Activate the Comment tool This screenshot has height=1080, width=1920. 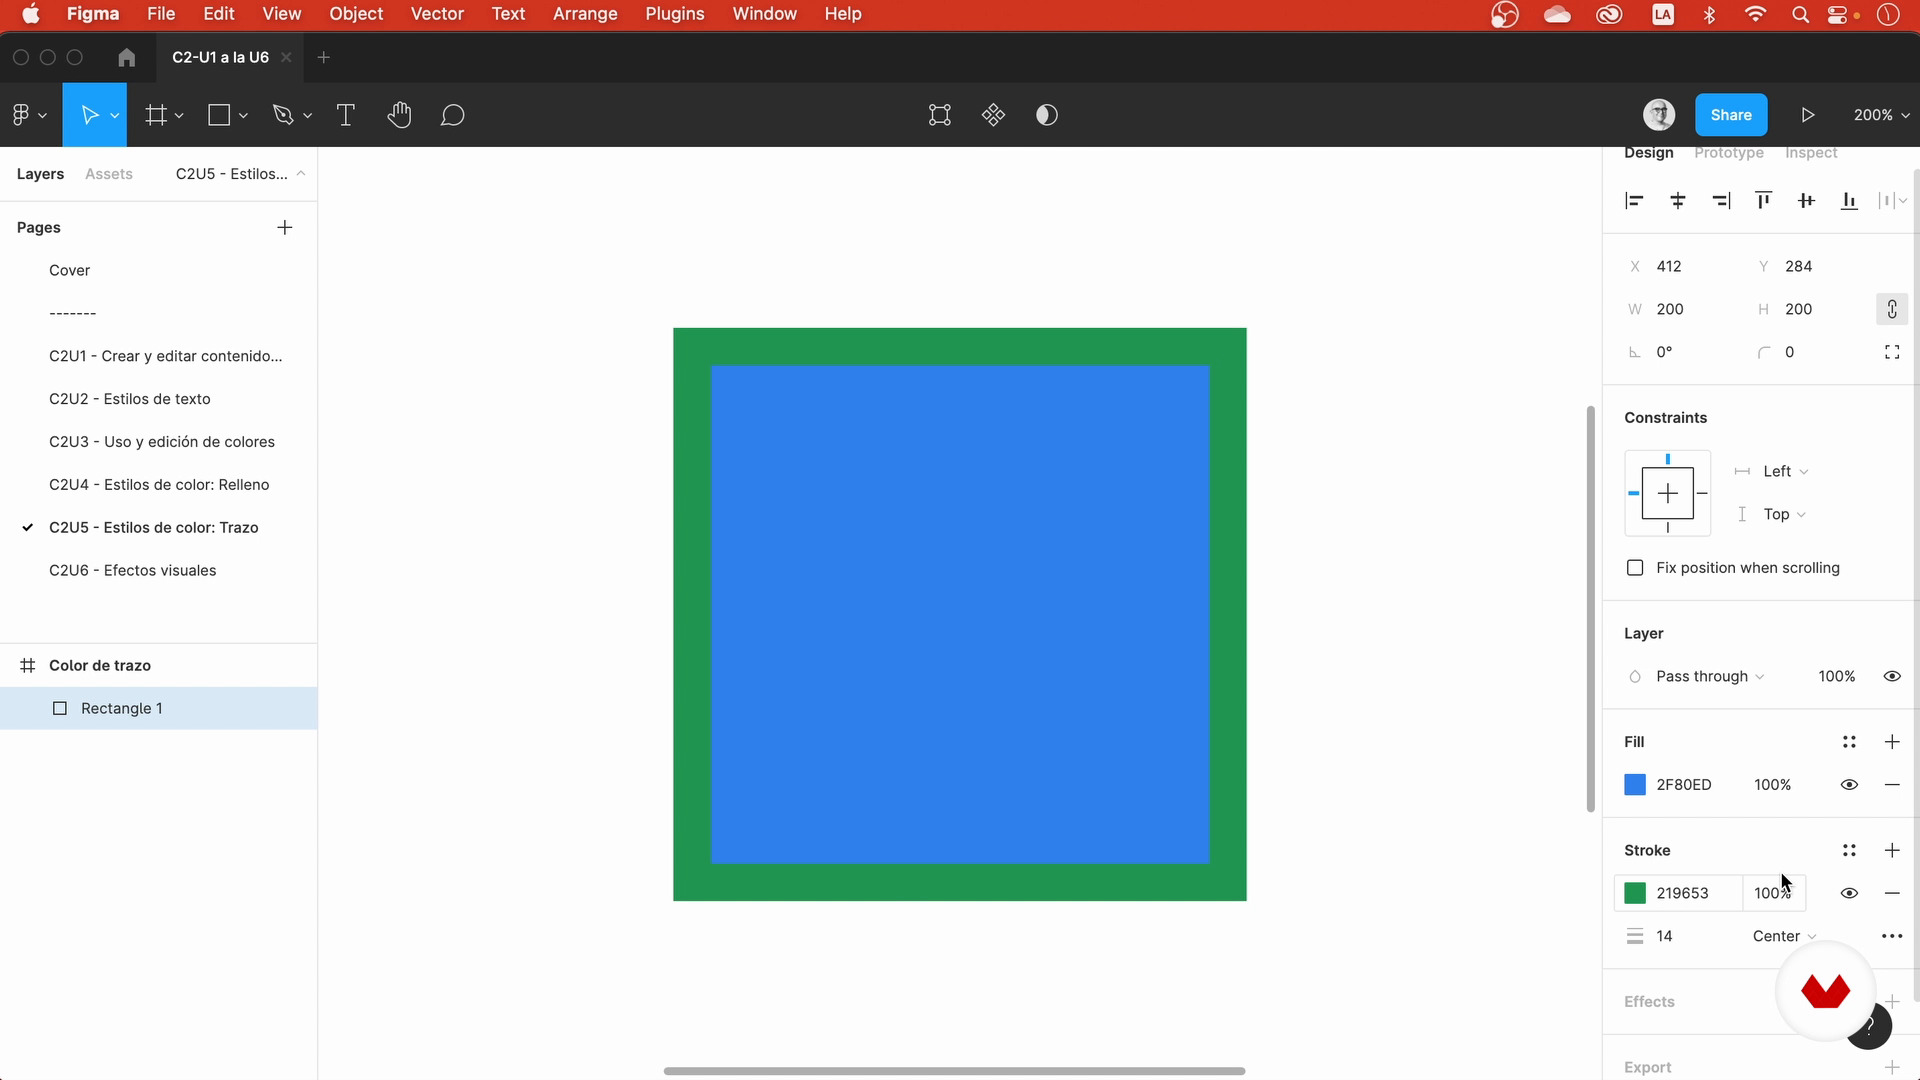[452, 115]
